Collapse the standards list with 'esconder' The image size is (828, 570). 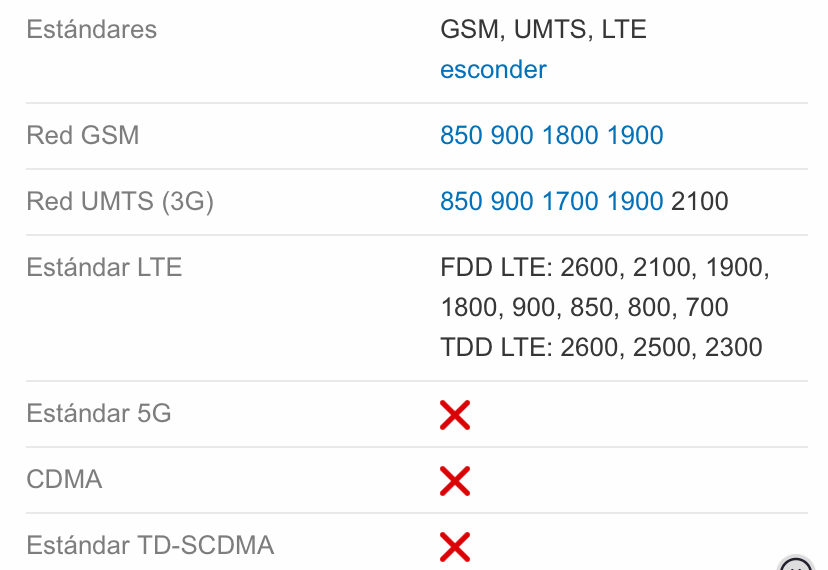pos(493,70)
